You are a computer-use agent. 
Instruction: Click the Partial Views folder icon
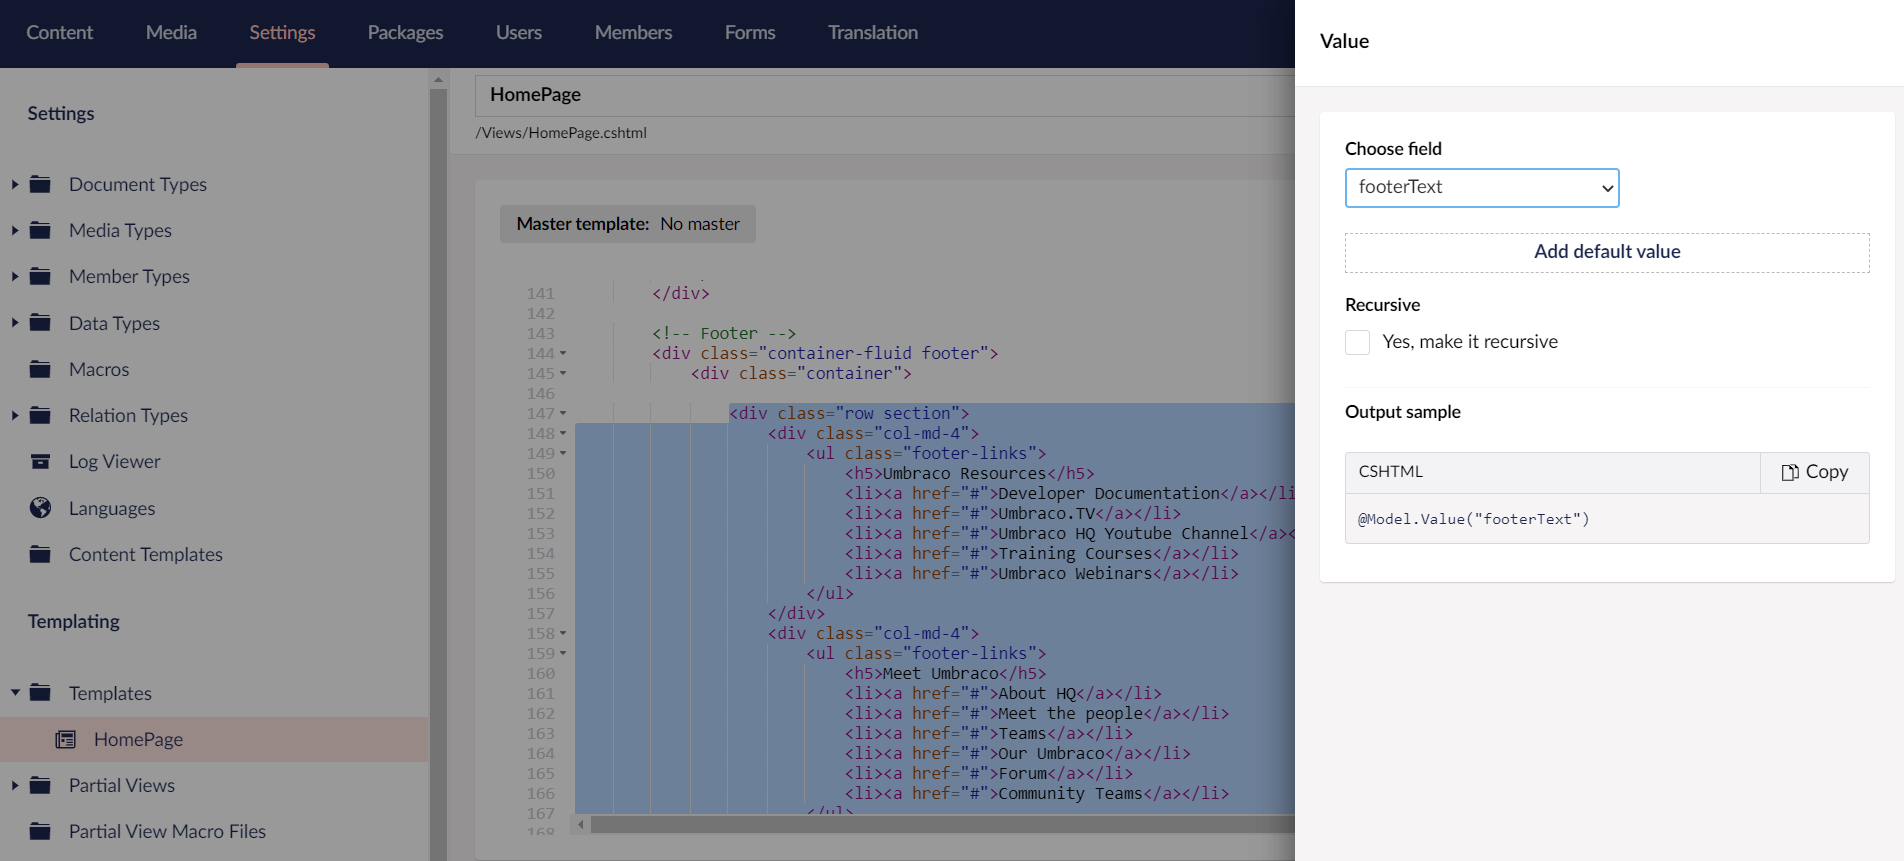pyautogui.click(x=40, y=785)
